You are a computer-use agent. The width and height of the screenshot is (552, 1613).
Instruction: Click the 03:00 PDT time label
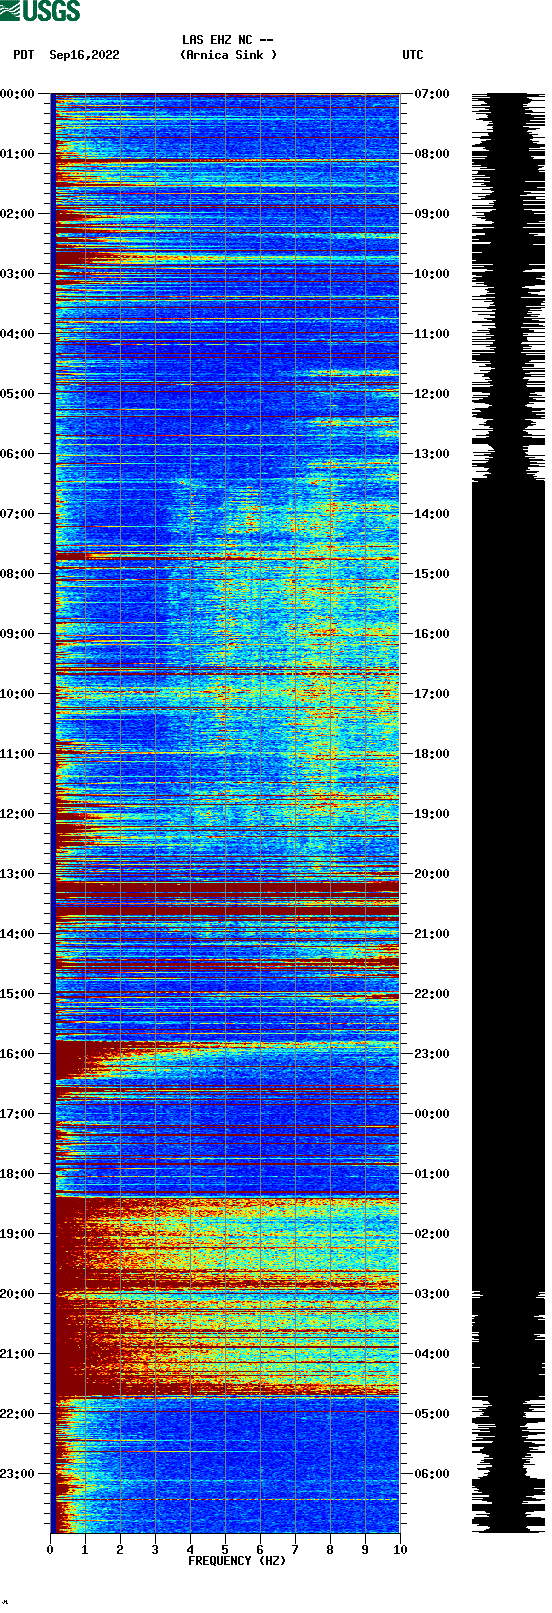(x=17, y=274)
